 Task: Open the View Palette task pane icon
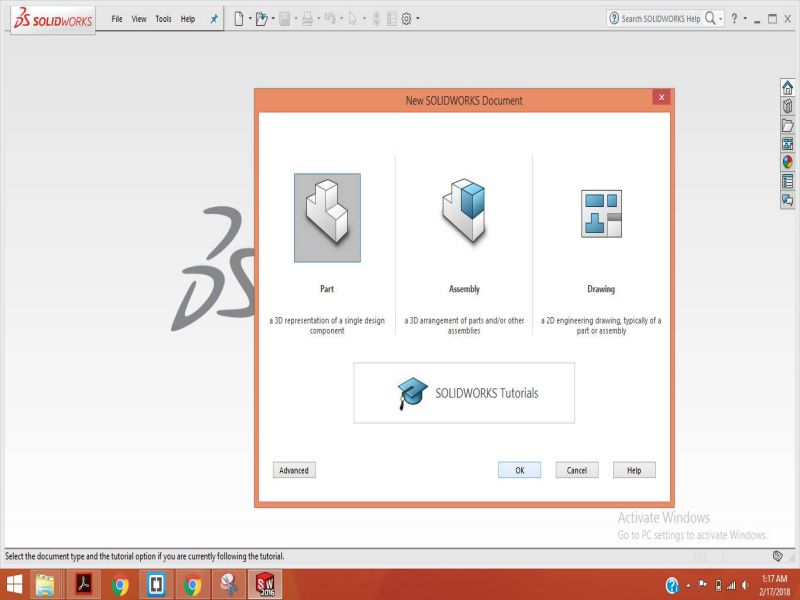click(x=788, y=143)
